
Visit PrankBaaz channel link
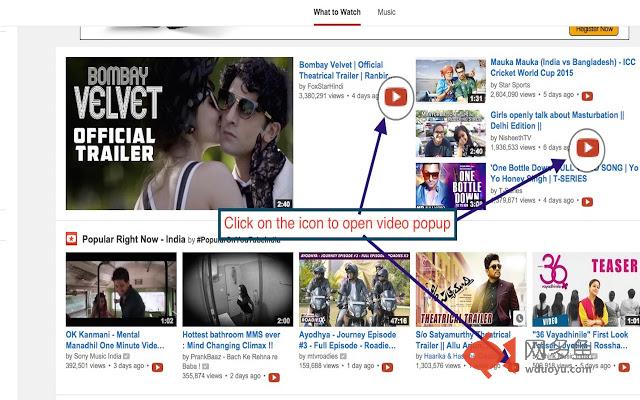[x=229, y=361]
